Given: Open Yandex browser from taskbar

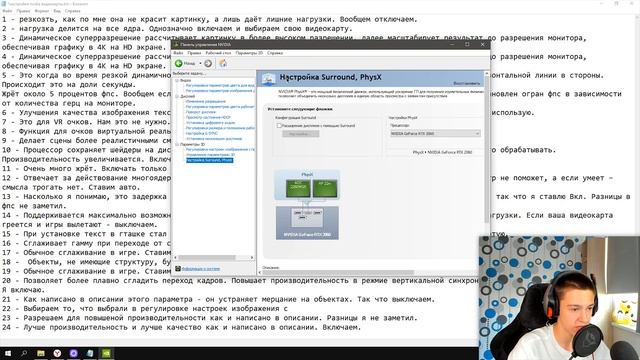Looking at the screenshot, I should point(57,353).
